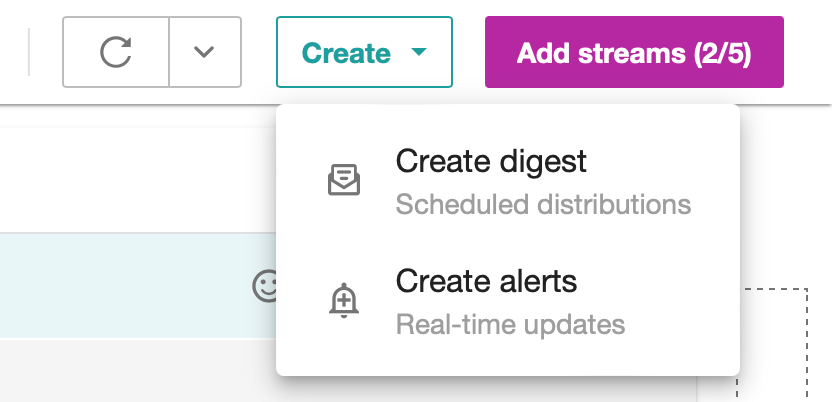Viewport: 832px width, 402px height.
Task: Click the circular arrow refresh icon
Action: tap(116, 52)
